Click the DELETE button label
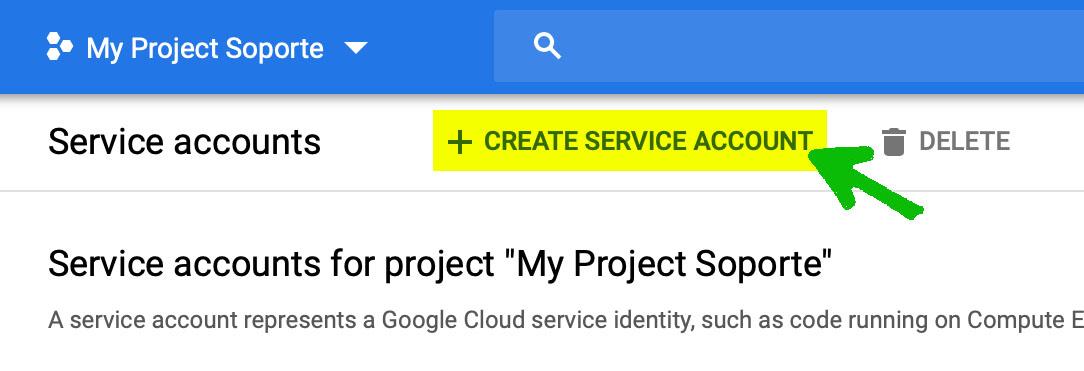 point(964,142)
